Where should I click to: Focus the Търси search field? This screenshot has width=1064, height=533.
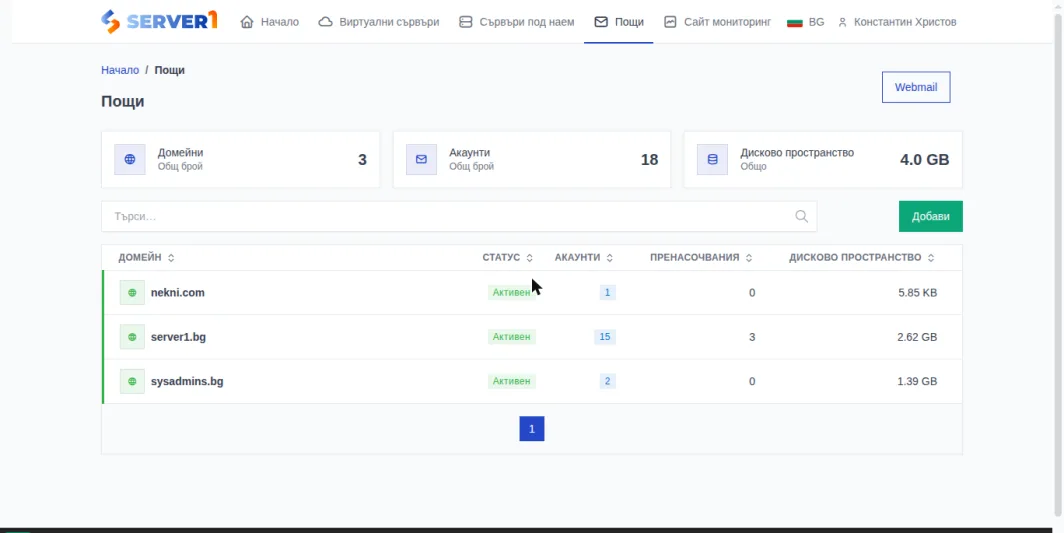pyautogui.click(x=459, y=217)
